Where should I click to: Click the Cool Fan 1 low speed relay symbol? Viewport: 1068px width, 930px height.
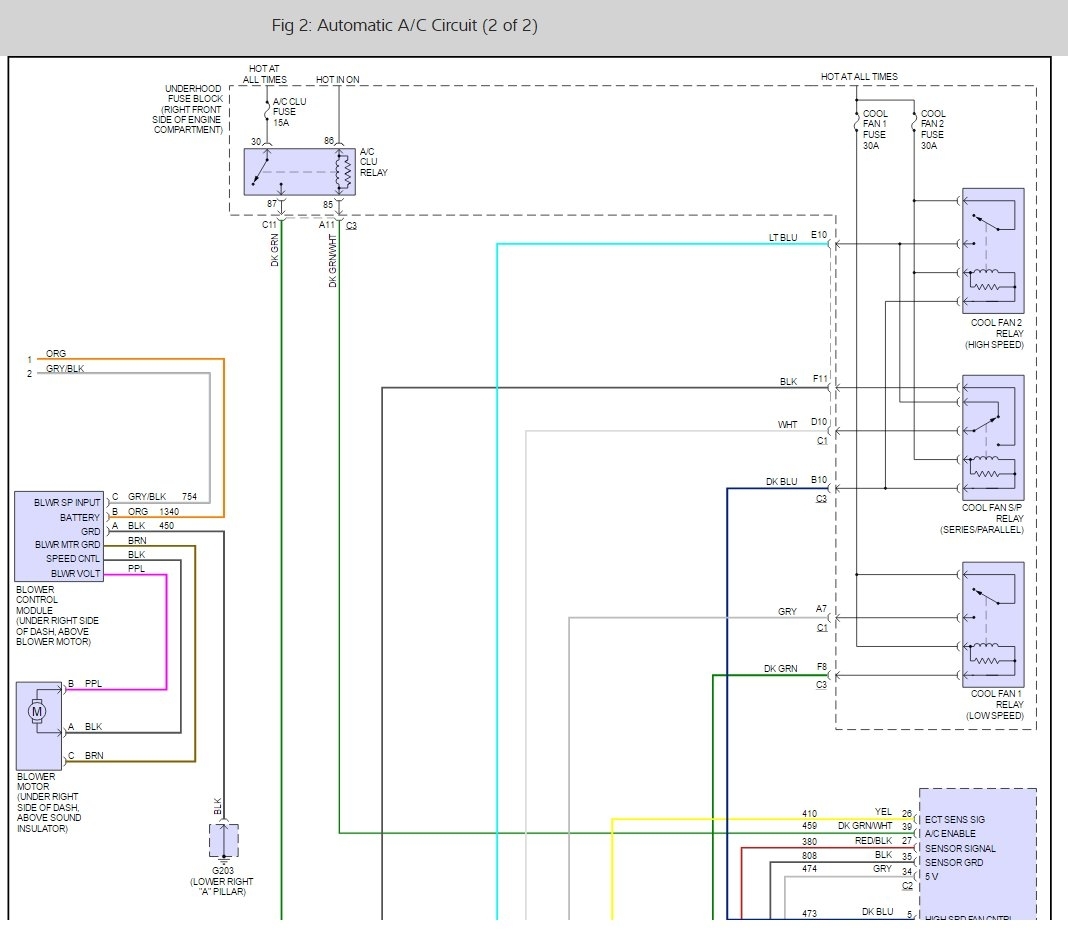[992, 623]
